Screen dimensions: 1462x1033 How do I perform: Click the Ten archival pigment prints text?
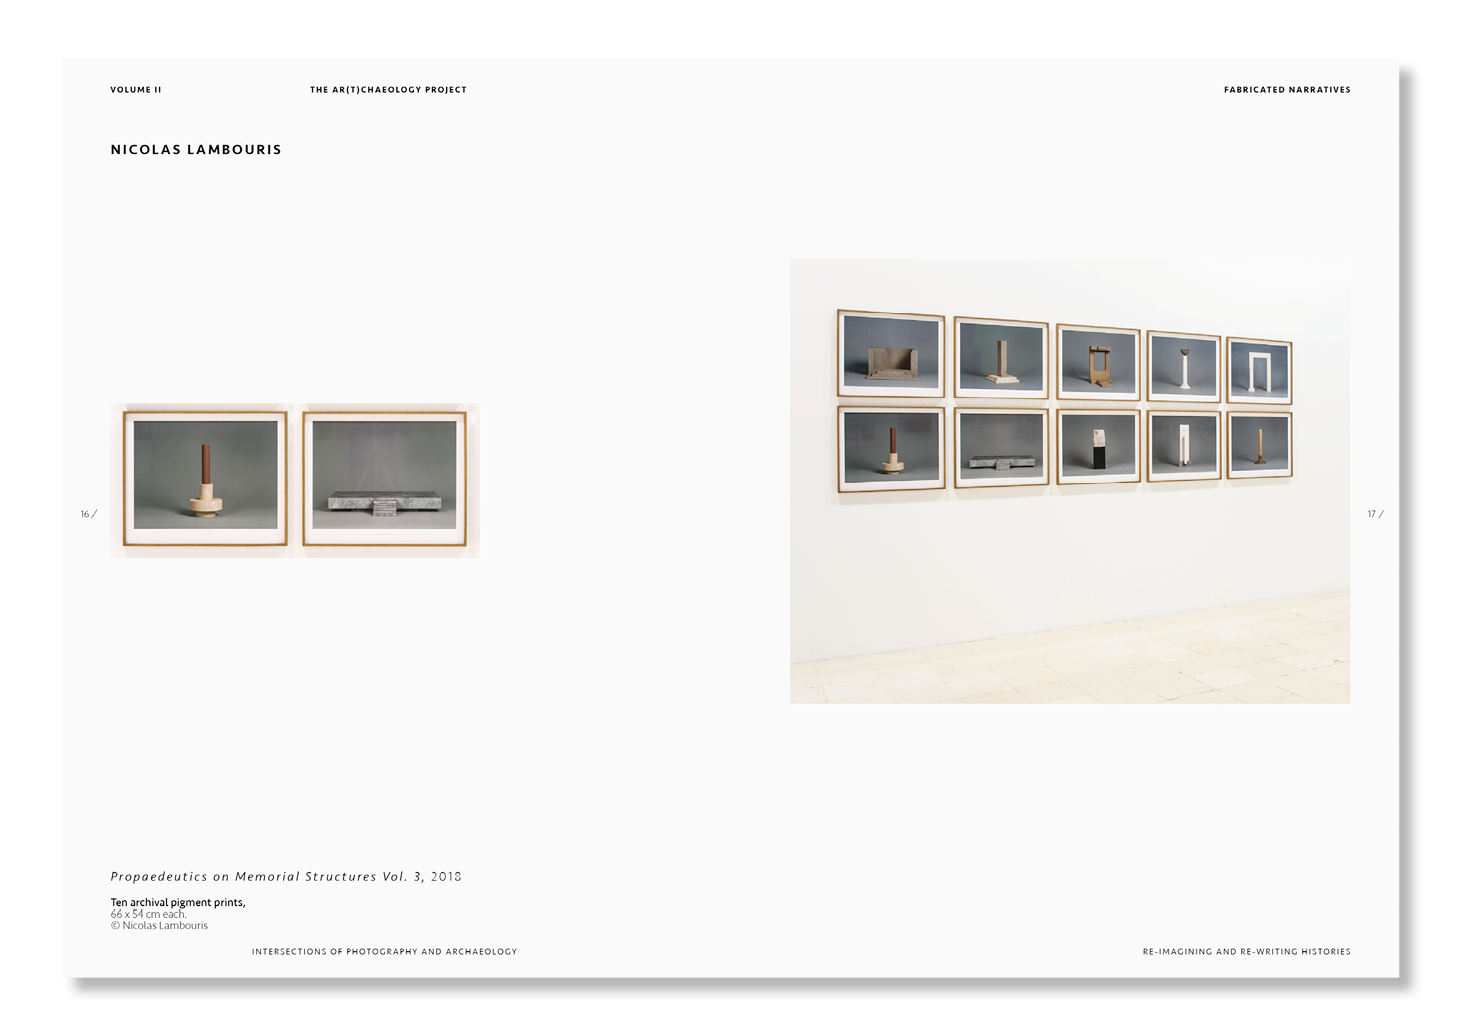[178, 900]
